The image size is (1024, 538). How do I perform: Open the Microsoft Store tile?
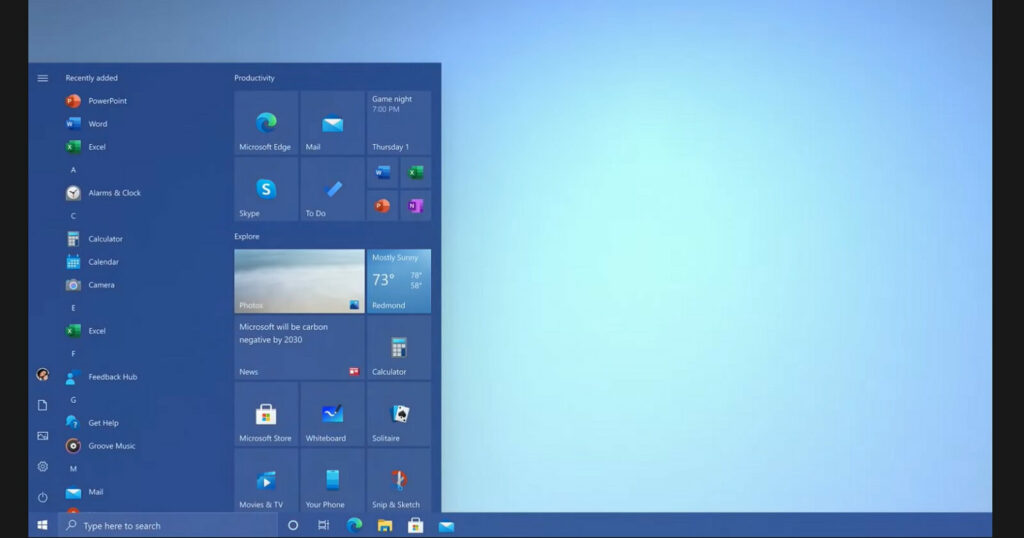coord(266,414)
